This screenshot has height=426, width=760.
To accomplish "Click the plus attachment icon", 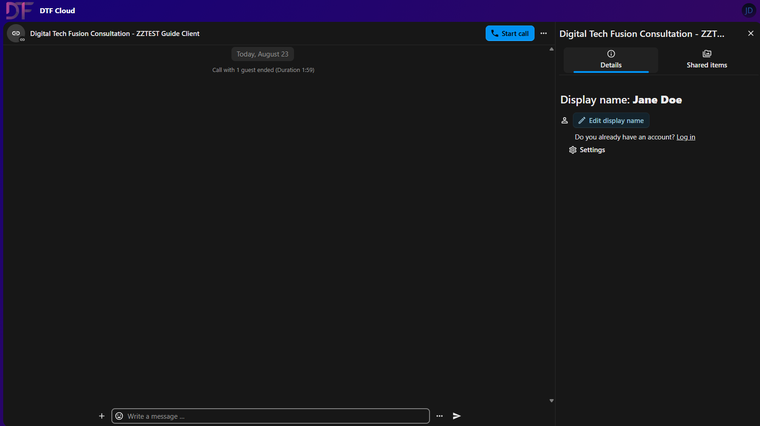I will click(101, 416).
